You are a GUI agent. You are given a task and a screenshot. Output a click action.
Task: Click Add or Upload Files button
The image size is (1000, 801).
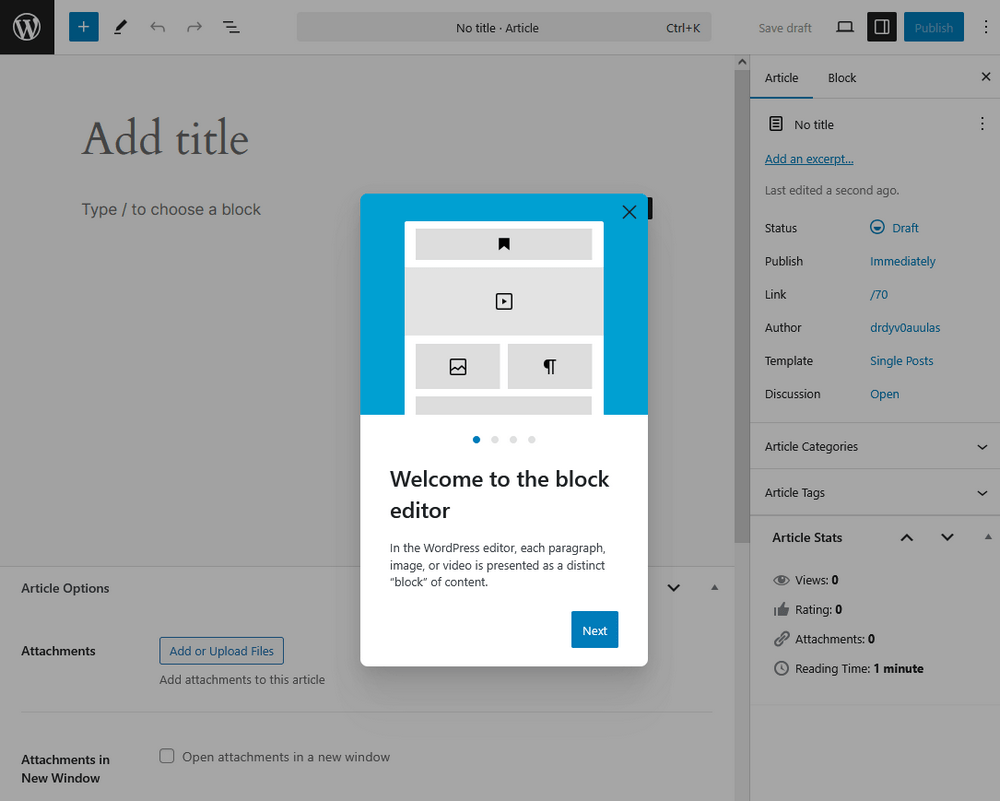pos(221,650)
